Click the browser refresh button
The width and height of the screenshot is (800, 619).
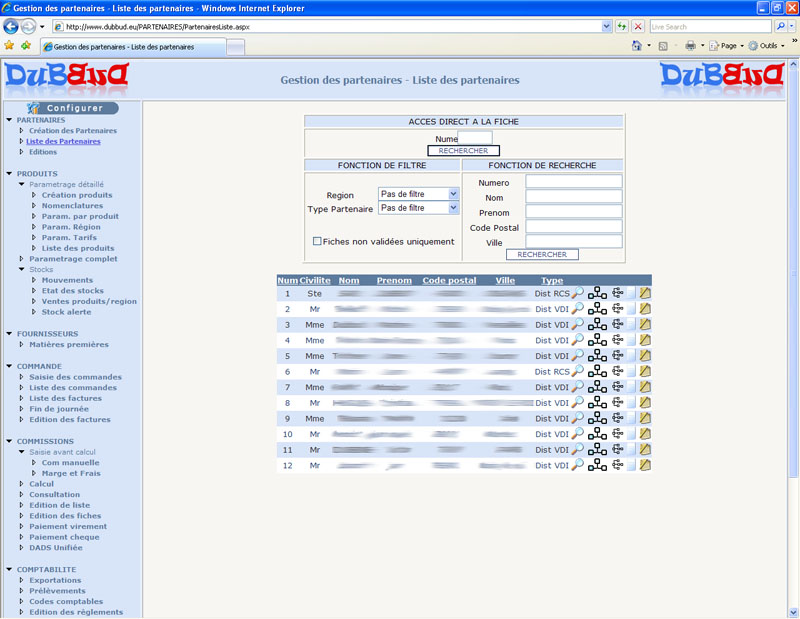[622, 26]
